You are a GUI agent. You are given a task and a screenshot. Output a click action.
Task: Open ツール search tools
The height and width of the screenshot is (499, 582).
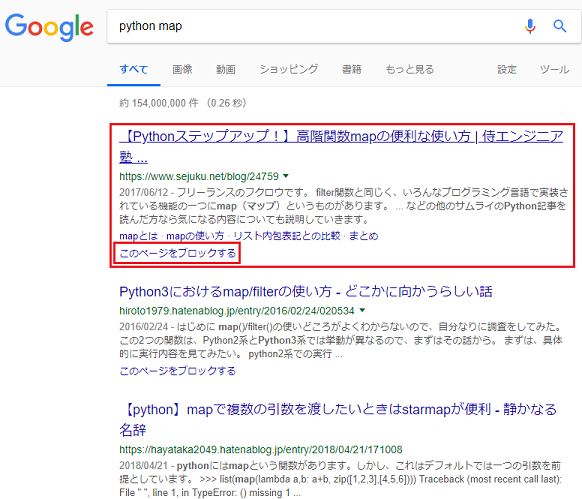pos(554,69)
